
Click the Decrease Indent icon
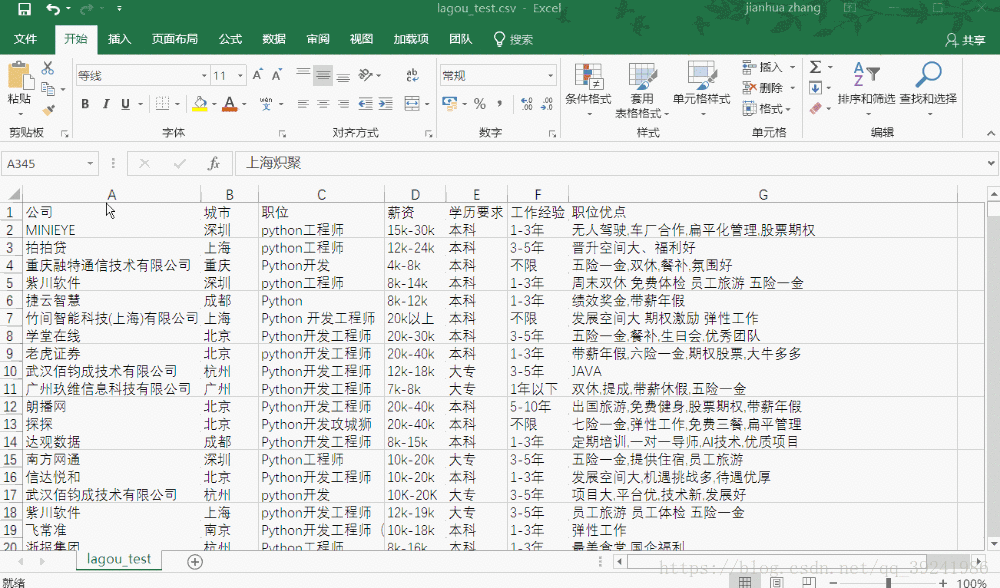(365, 104)
